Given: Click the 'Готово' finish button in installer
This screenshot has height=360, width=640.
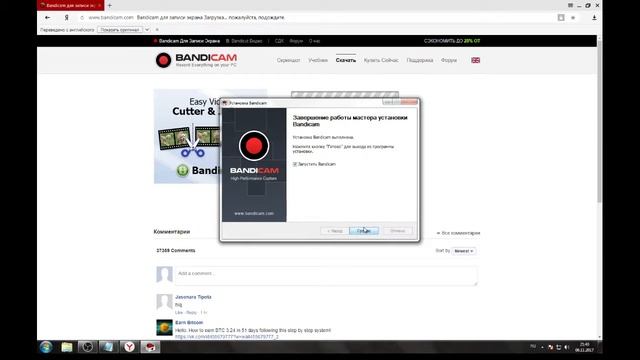Looking at the screenshot, I should tap(364, 231).
